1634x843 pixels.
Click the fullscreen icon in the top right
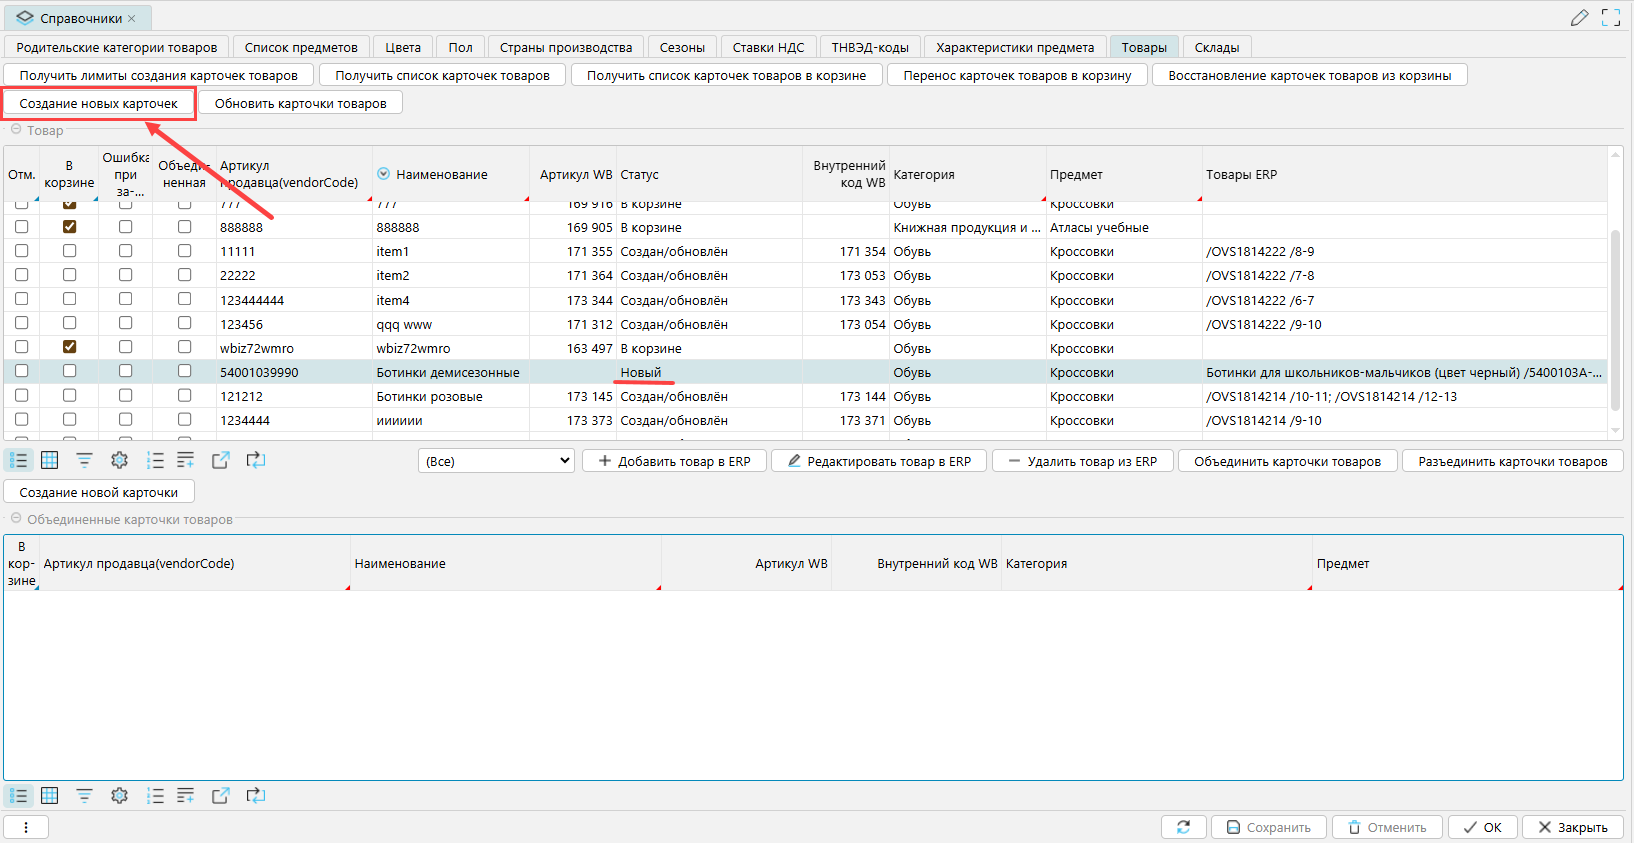[1610, 18]
